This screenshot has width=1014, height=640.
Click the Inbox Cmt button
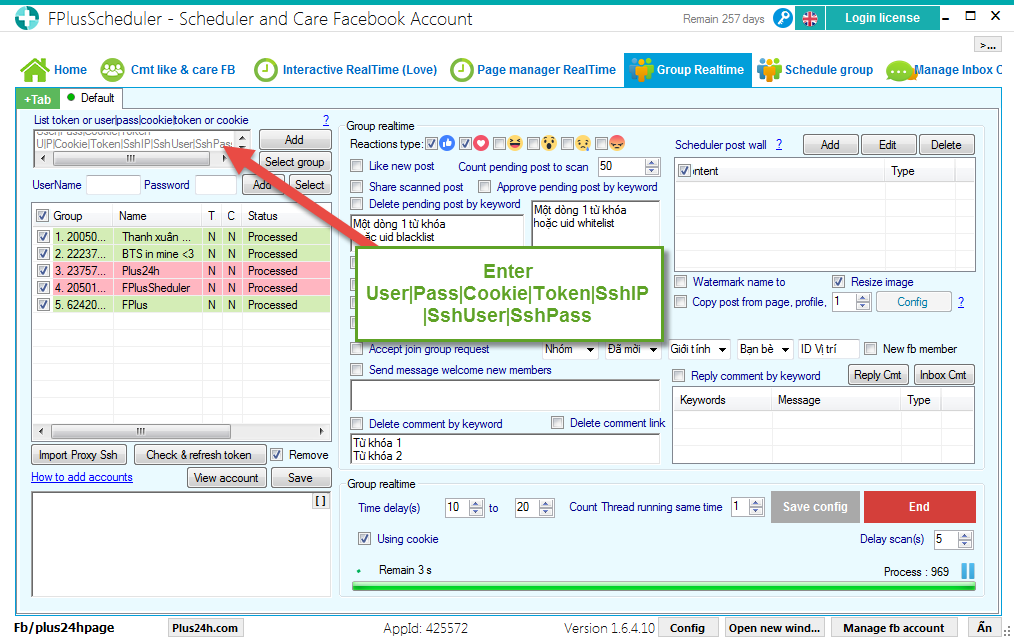point(944,375)
